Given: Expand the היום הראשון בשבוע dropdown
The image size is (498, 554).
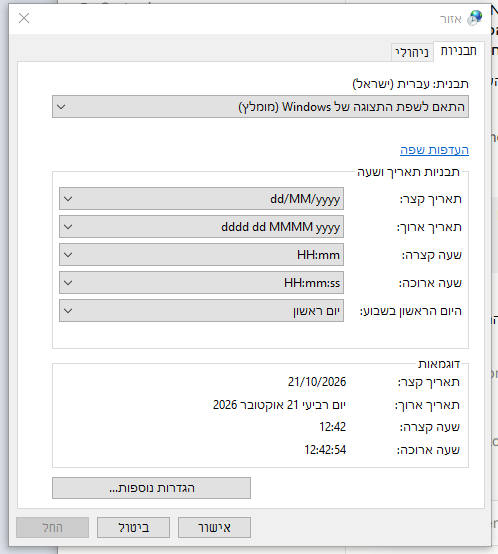Looking at the screenshot, I should pos(201,311).
